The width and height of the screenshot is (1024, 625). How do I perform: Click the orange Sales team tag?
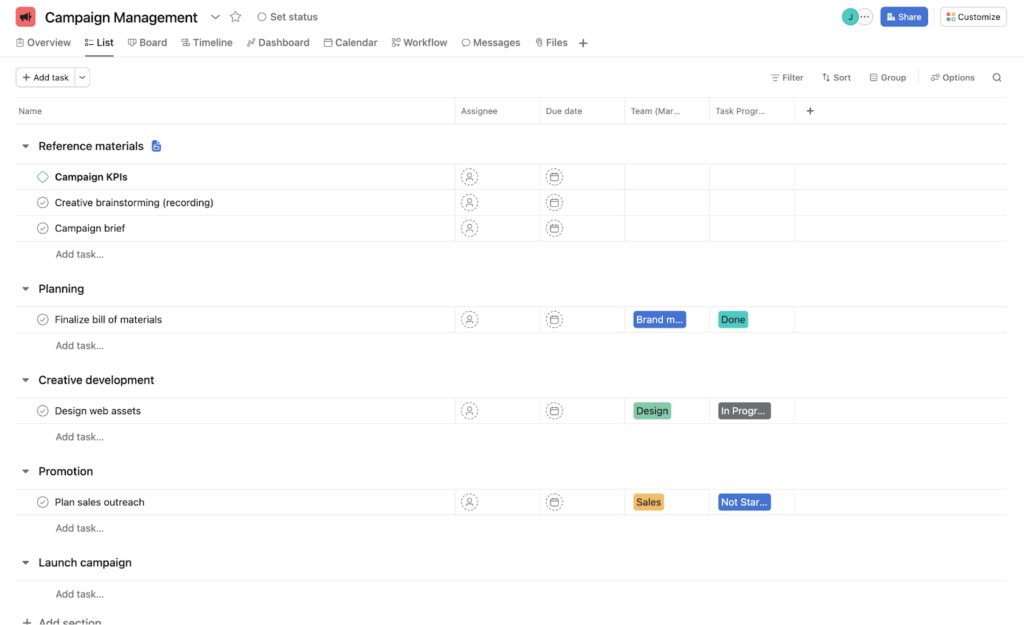pos(648,502)
